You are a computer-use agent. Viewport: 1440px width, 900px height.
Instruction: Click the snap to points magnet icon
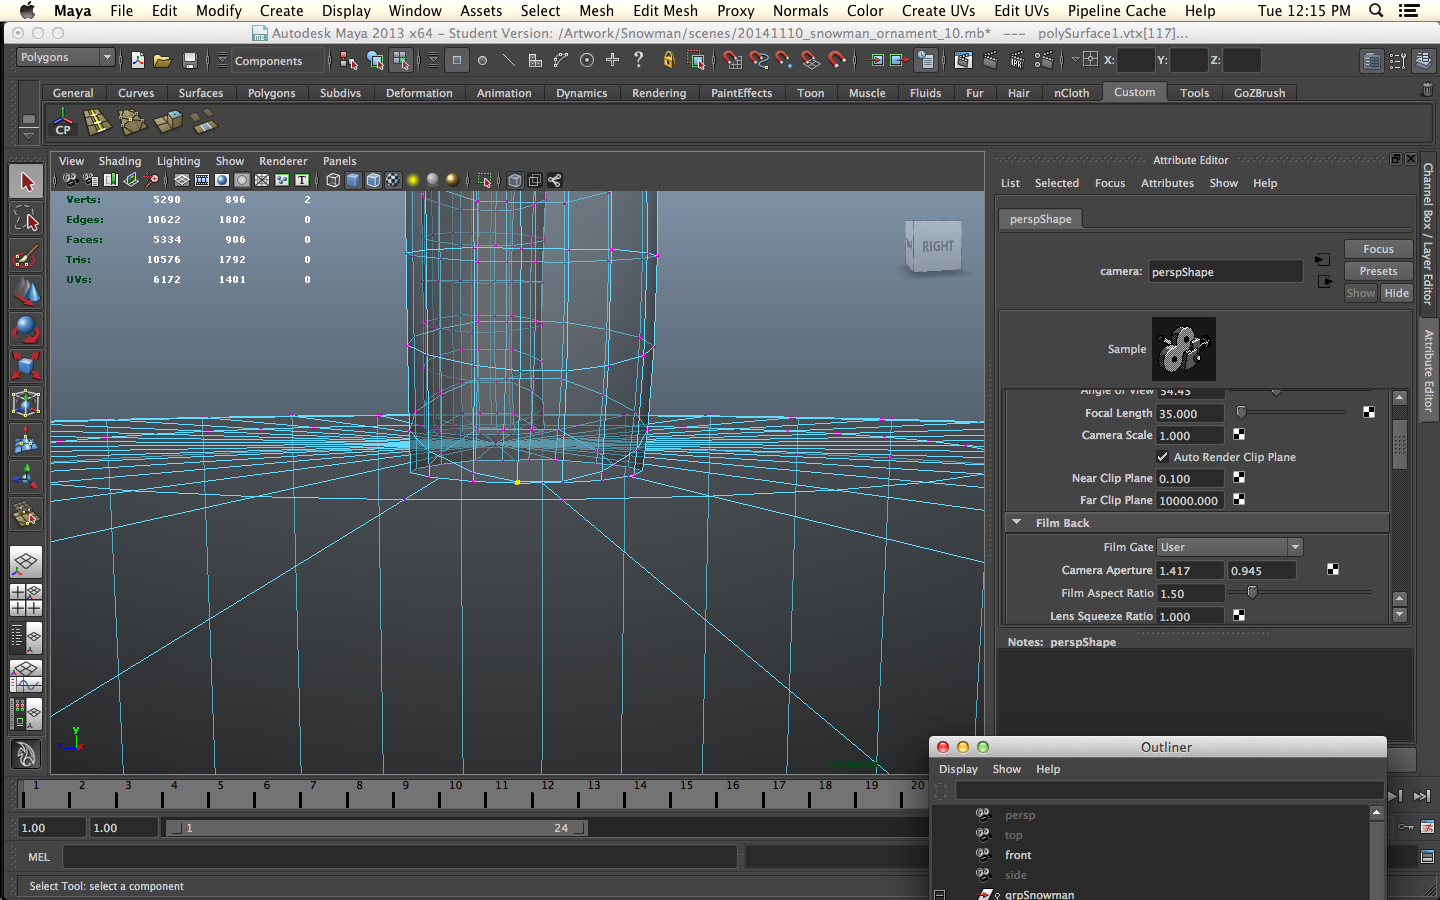(784, 60)
